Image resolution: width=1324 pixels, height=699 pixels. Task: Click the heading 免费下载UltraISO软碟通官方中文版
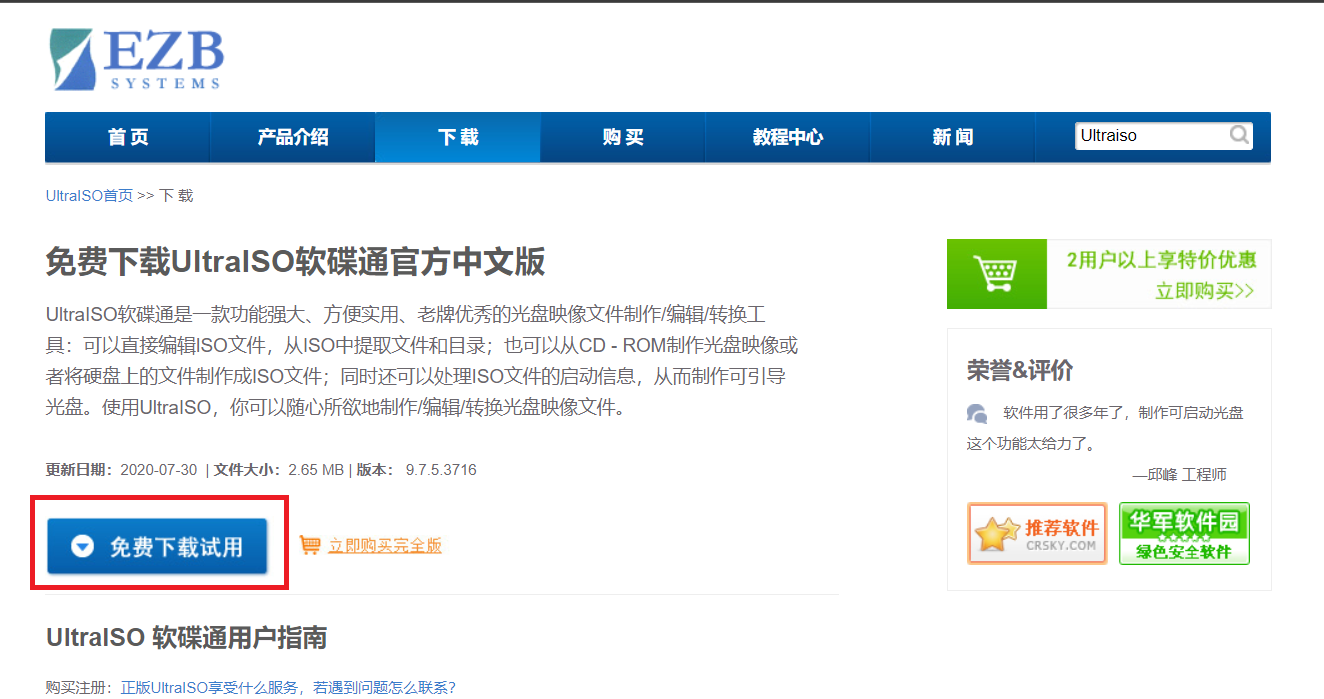296,262
